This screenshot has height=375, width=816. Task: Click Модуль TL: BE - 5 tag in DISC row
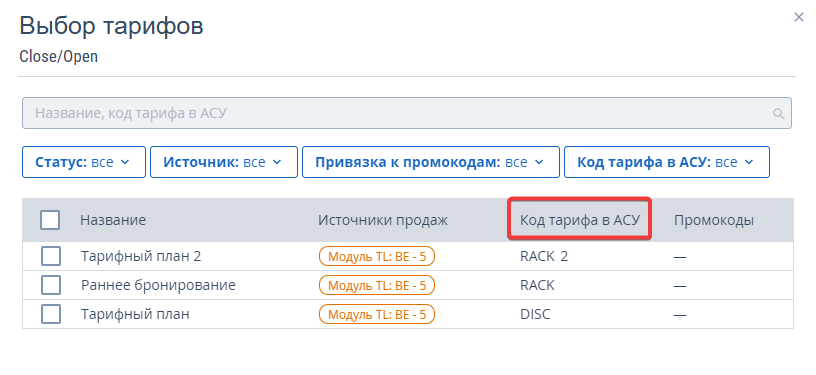pyautogui.click(x=377, y=314)
